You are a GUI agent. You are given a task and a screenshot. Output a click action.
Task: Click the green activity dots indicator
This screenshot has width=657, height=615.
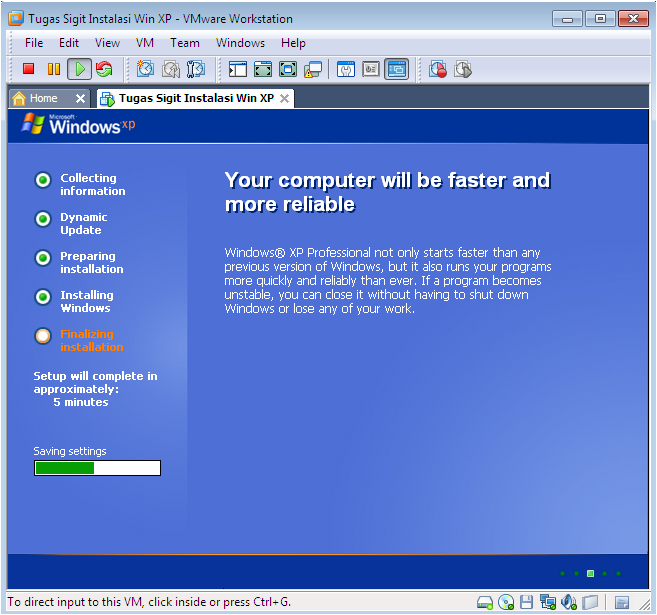(x=590, y=574)
